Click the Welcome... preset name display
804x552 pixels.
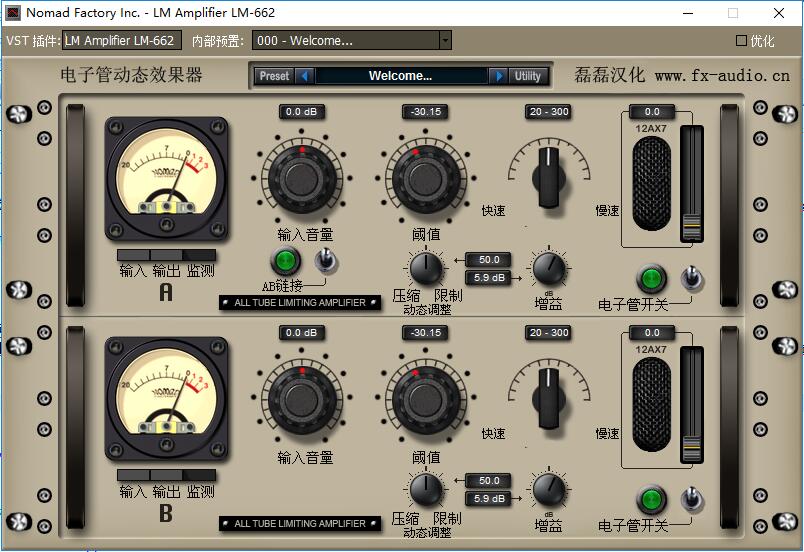(401, 76)
